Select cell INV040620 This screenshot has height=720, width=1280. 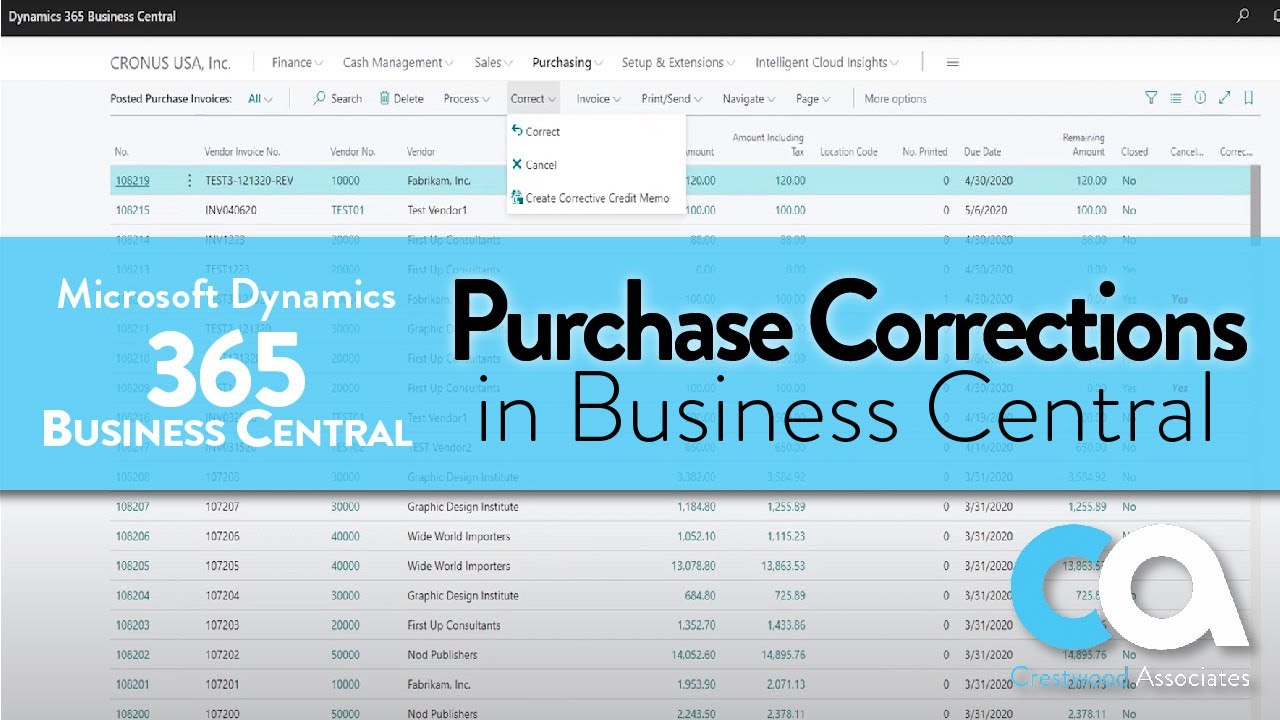click(x=231, y=210)
